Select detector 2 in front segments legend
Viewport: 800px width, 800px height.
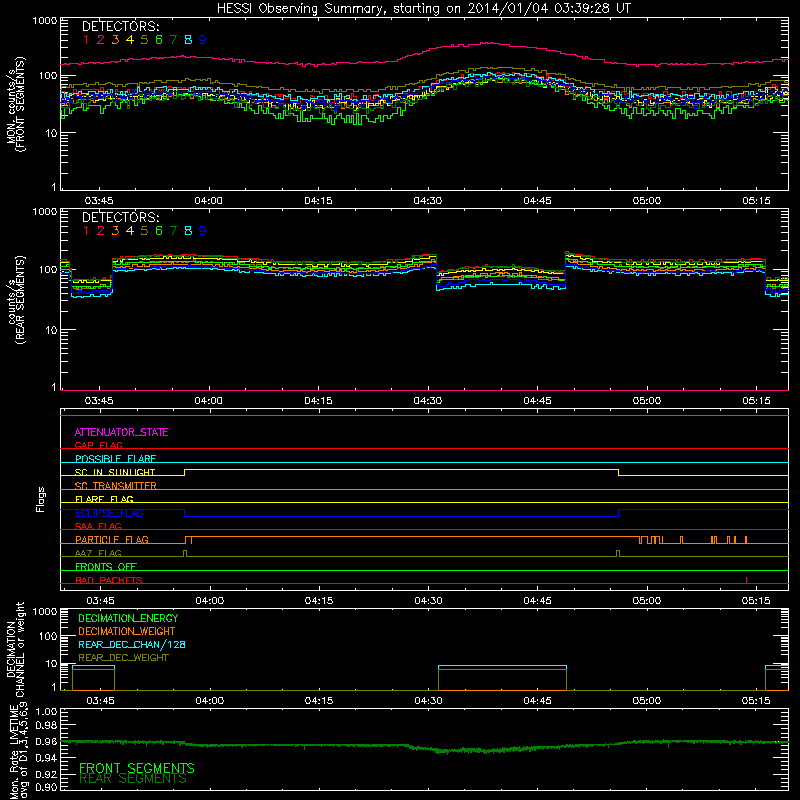coord(101,40)
